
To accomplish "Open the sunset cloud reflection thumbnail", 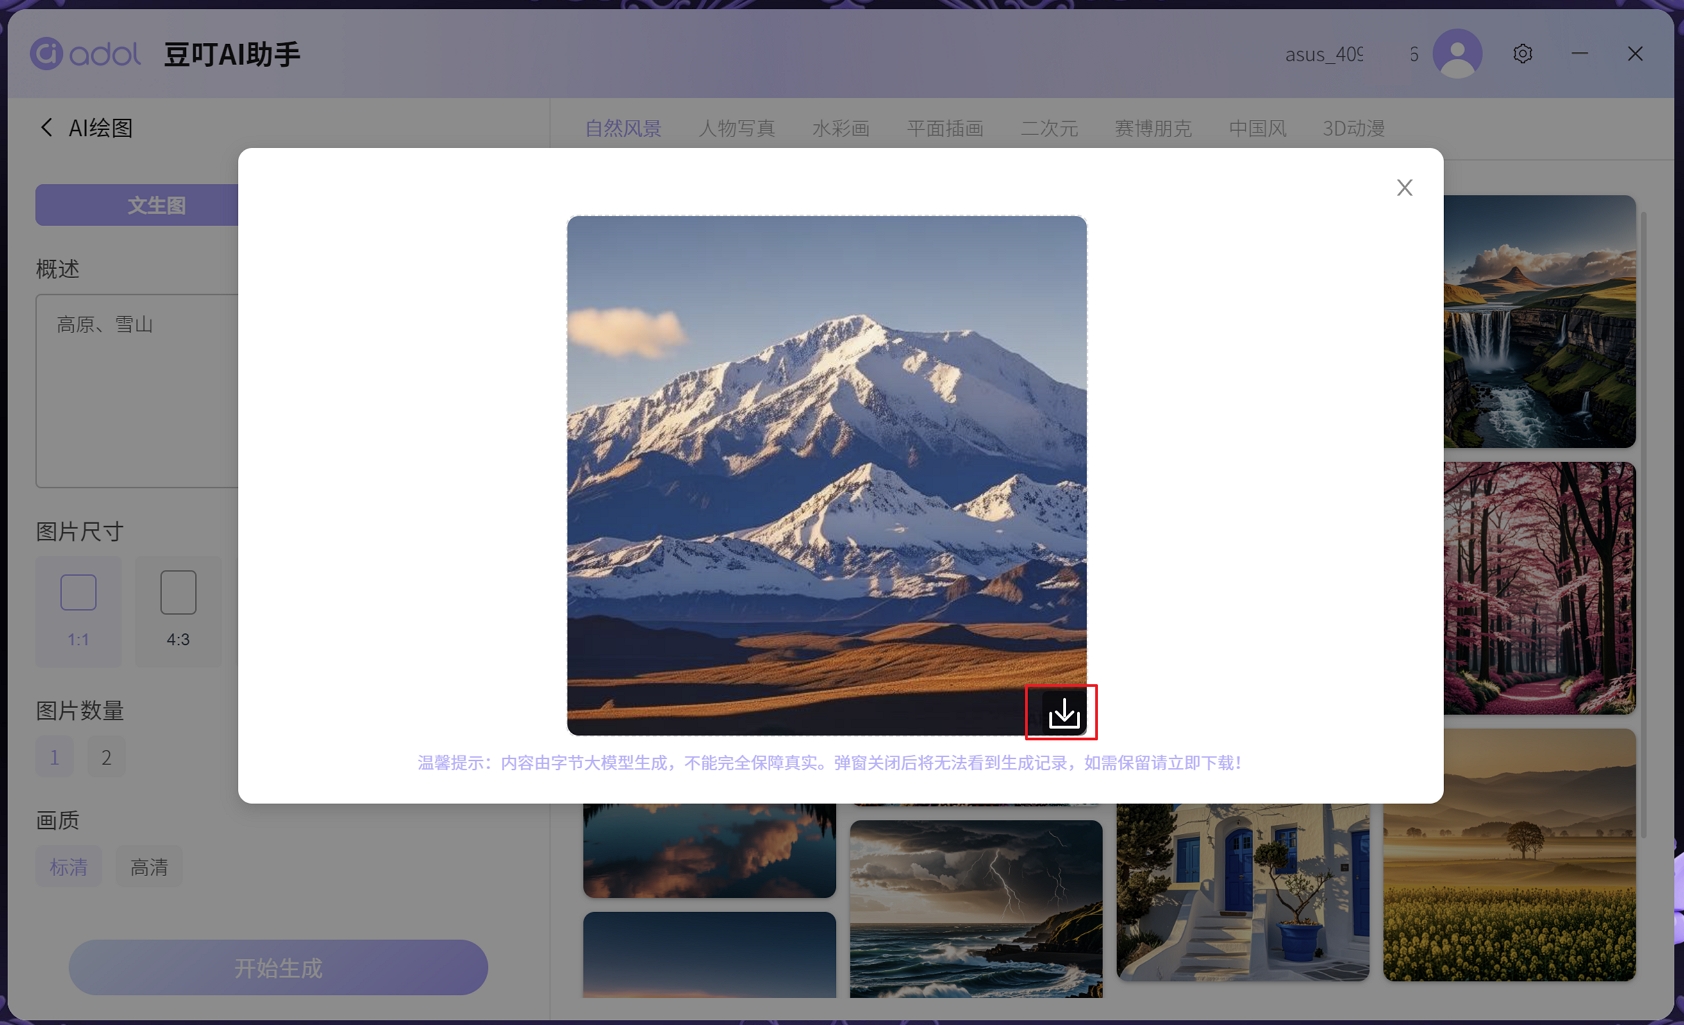I will pos(709,850).
